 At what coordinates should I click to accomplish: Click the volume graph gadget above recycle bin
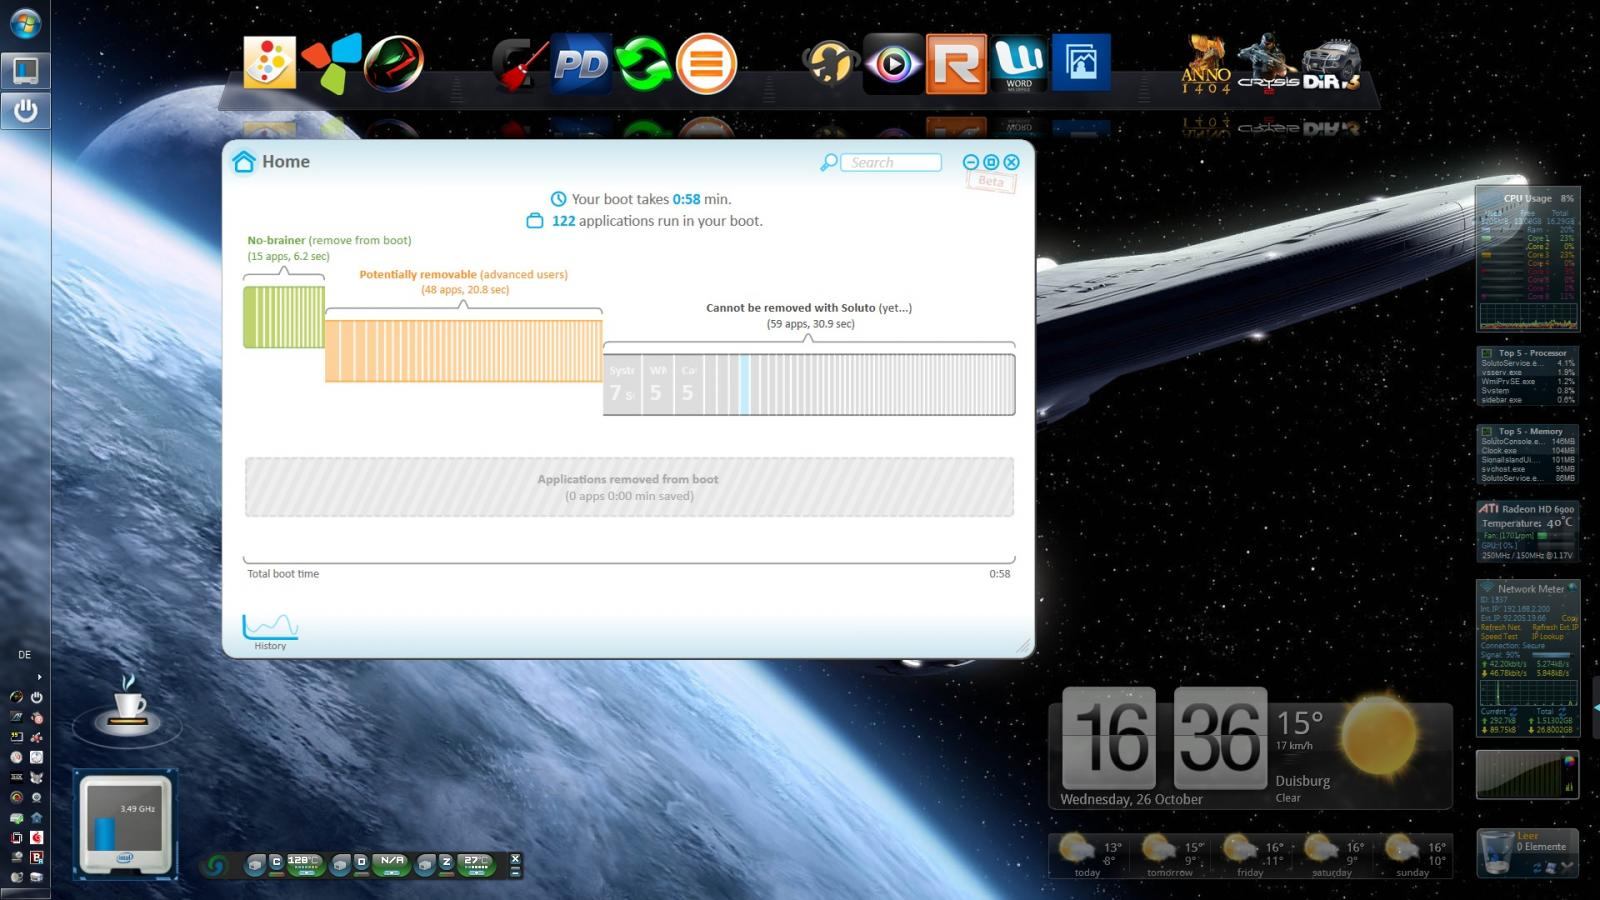pyautogui.click(x=1527, y=776)
